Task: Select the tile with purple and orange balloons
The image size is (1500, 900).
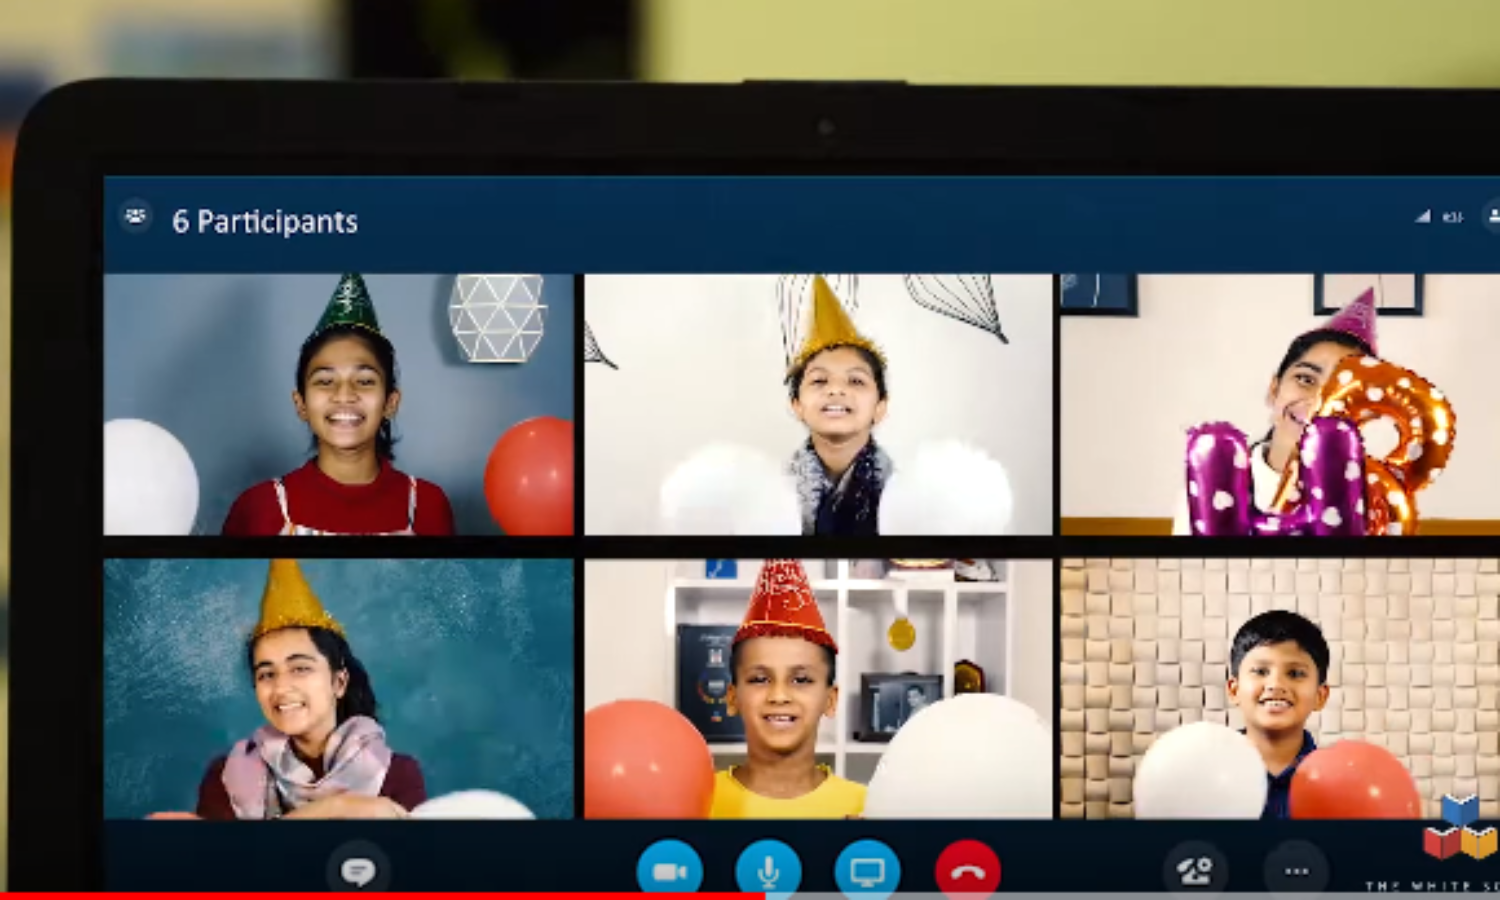Action: 1280,405
